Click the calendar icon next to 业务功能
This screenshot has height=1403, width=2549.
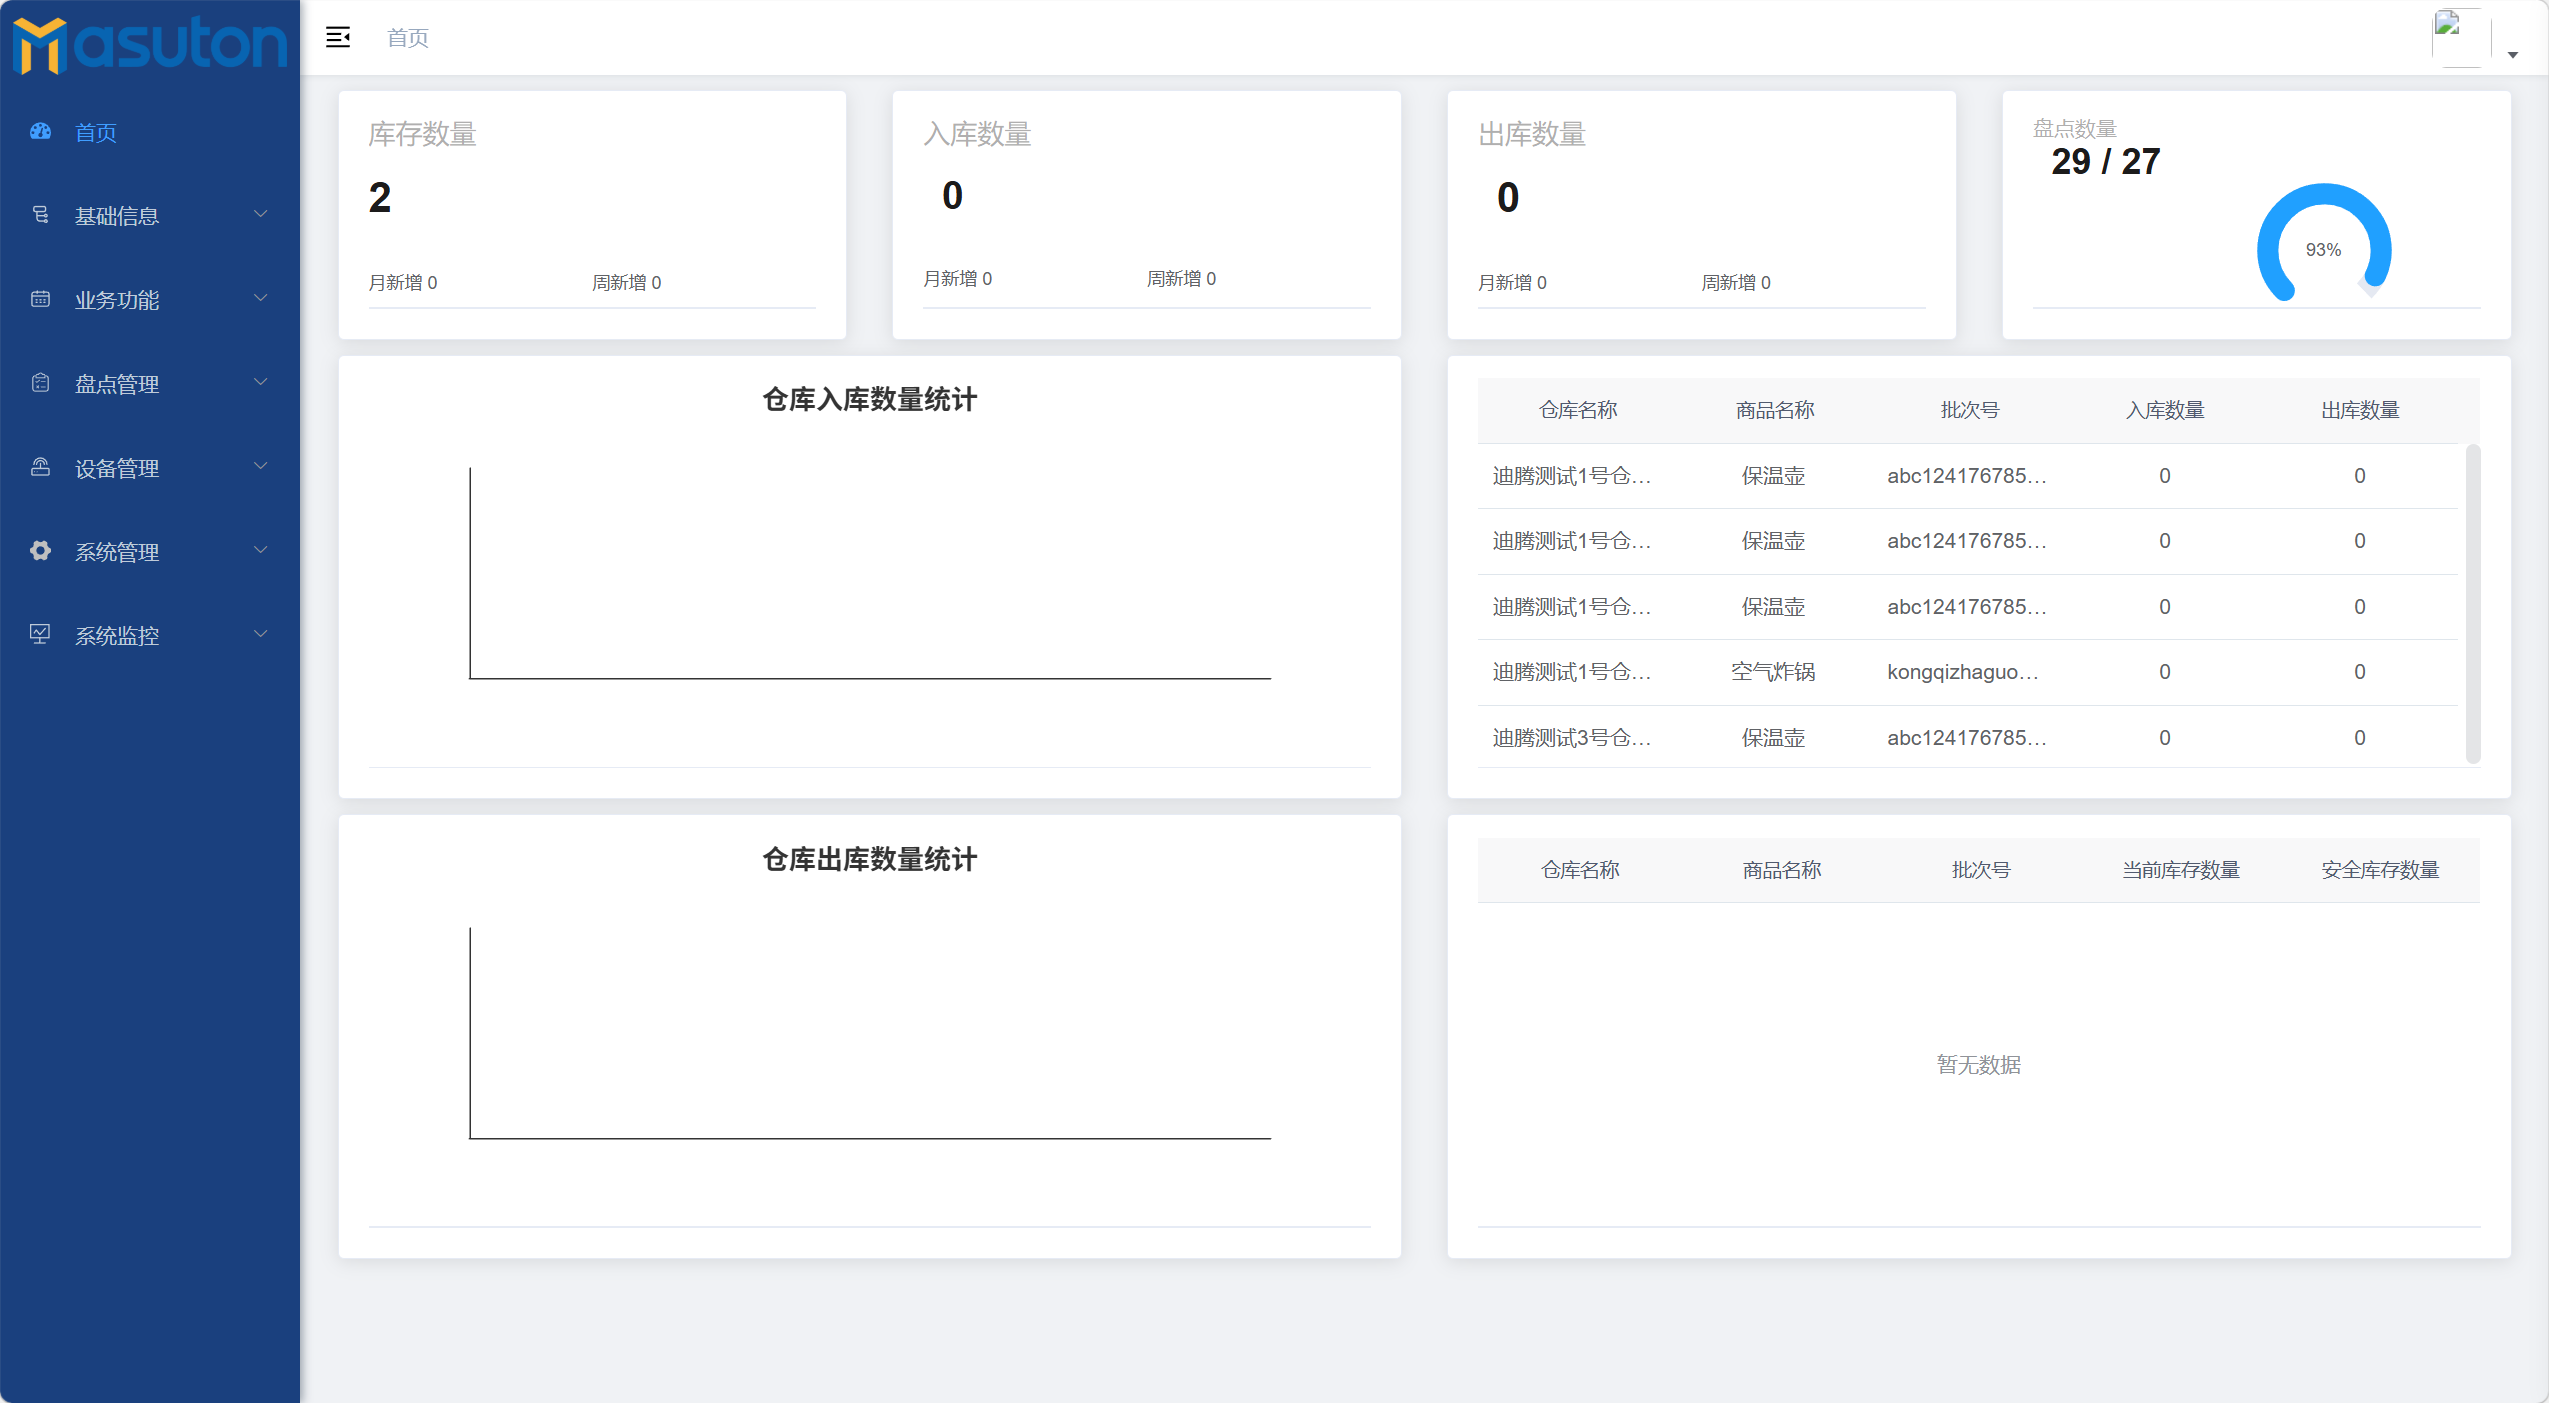(x=40, y=298)
